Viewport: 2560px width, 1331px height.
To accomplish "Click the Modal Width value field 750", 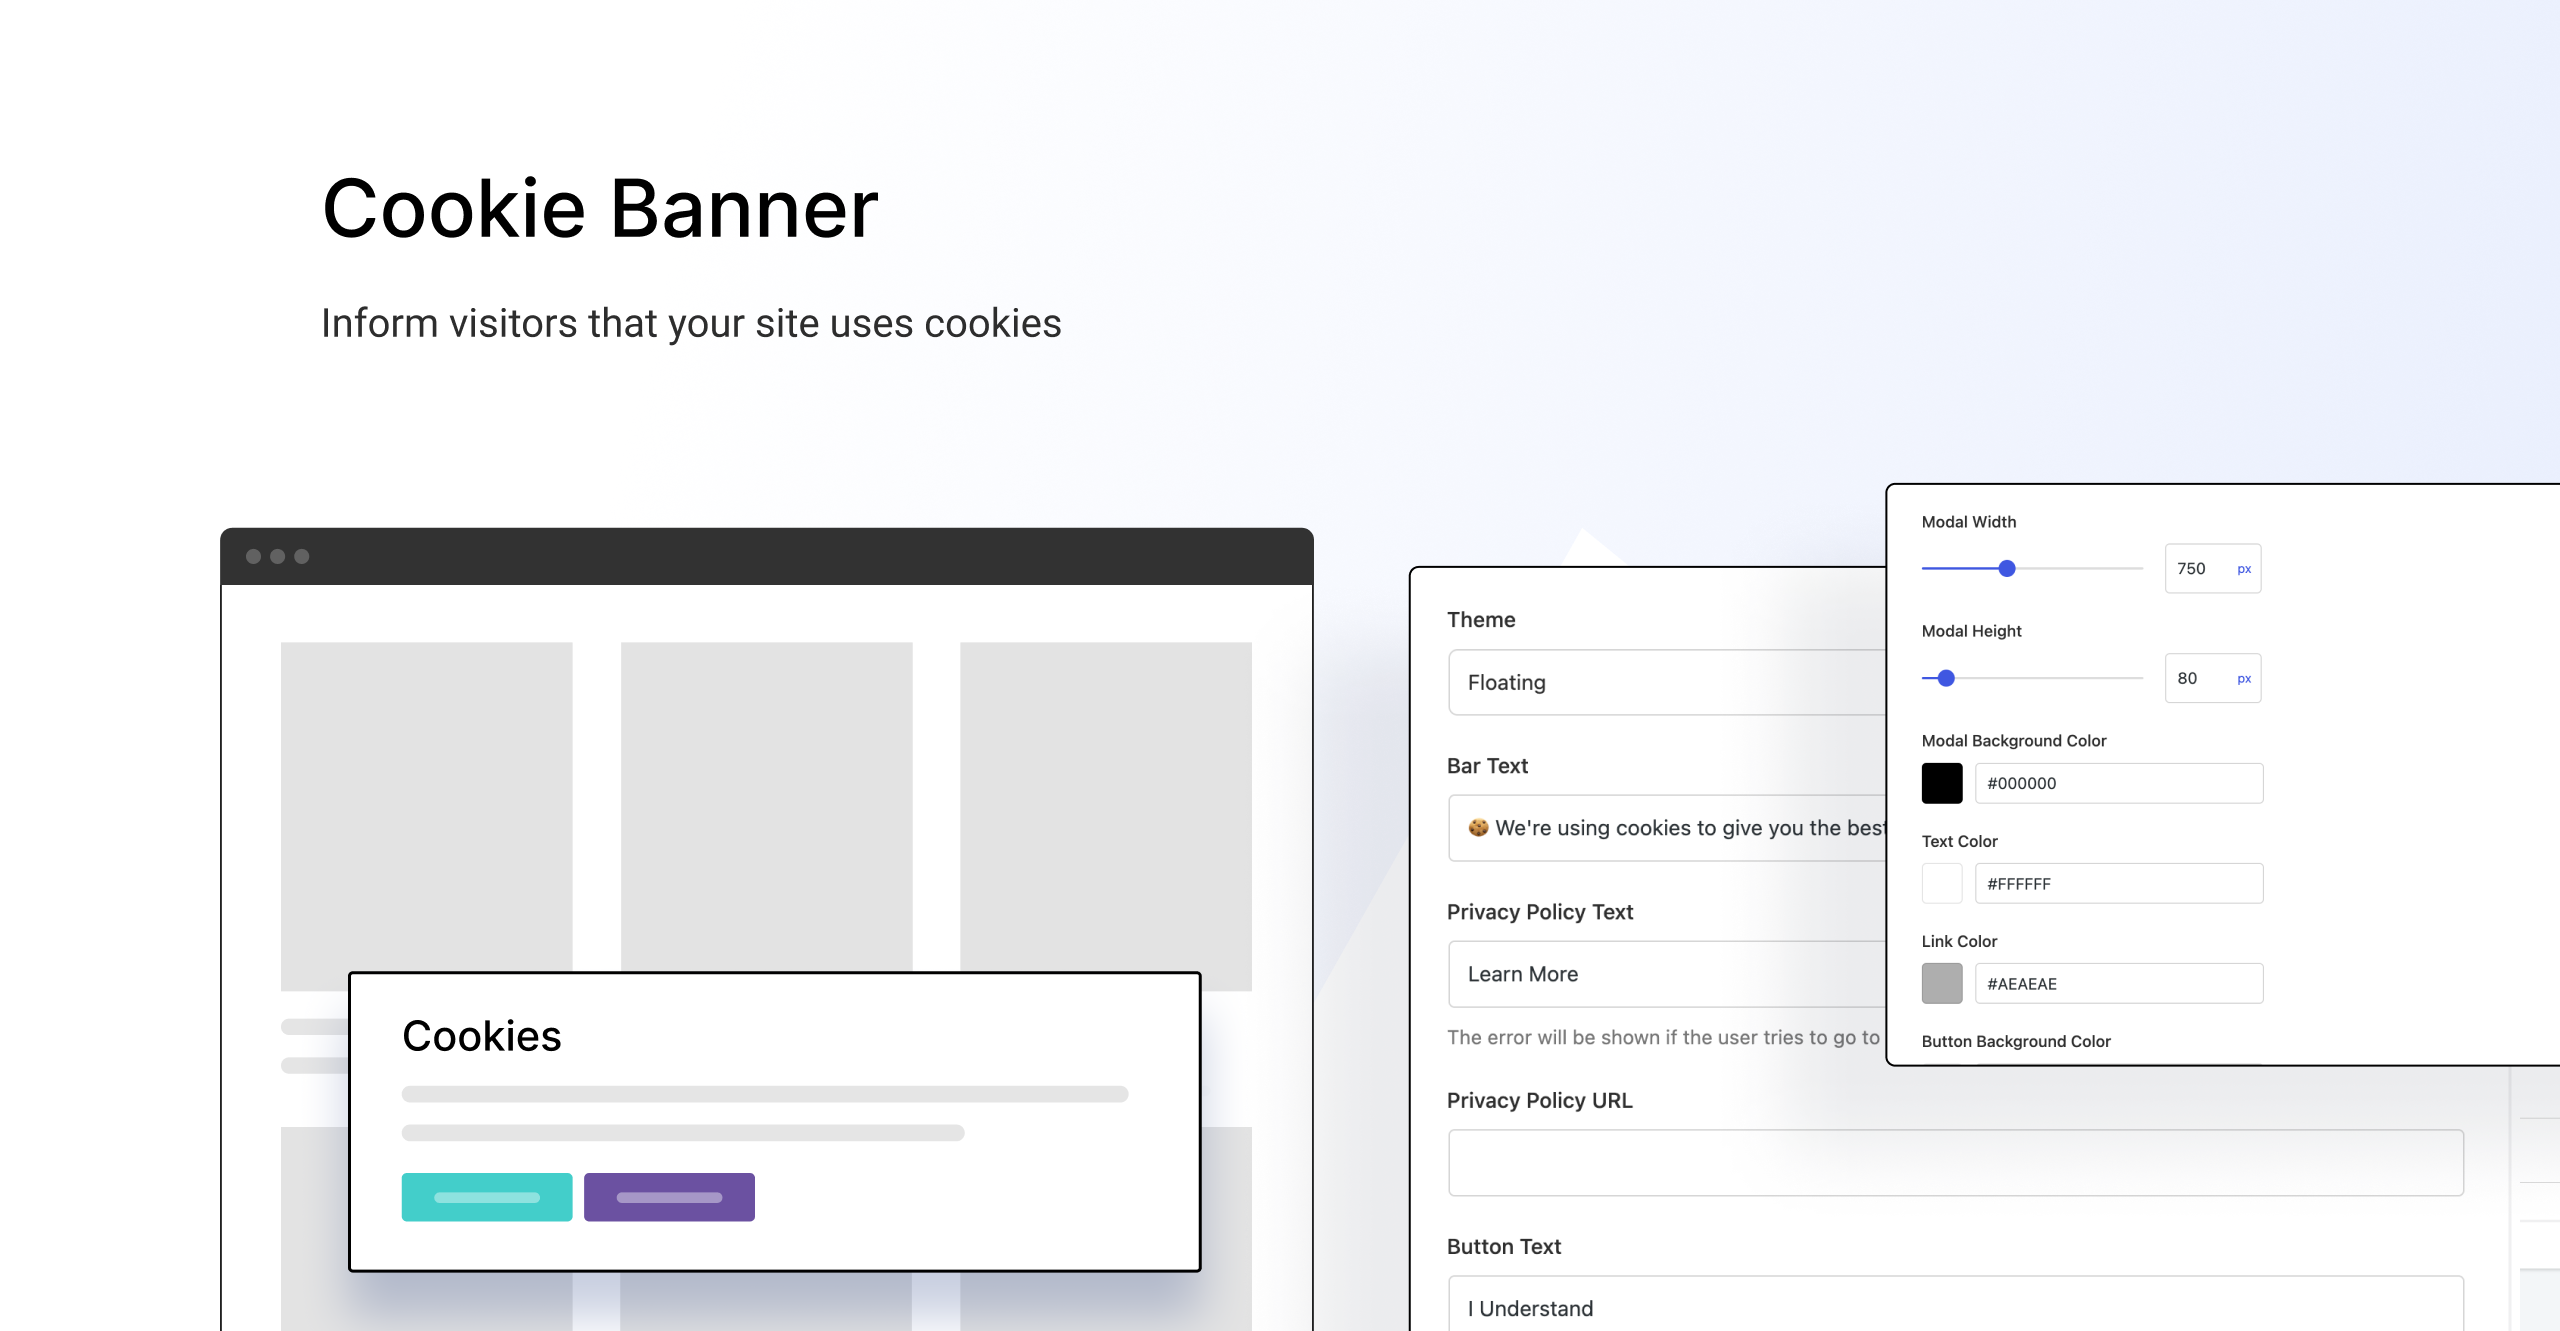I will point(2213,569).
